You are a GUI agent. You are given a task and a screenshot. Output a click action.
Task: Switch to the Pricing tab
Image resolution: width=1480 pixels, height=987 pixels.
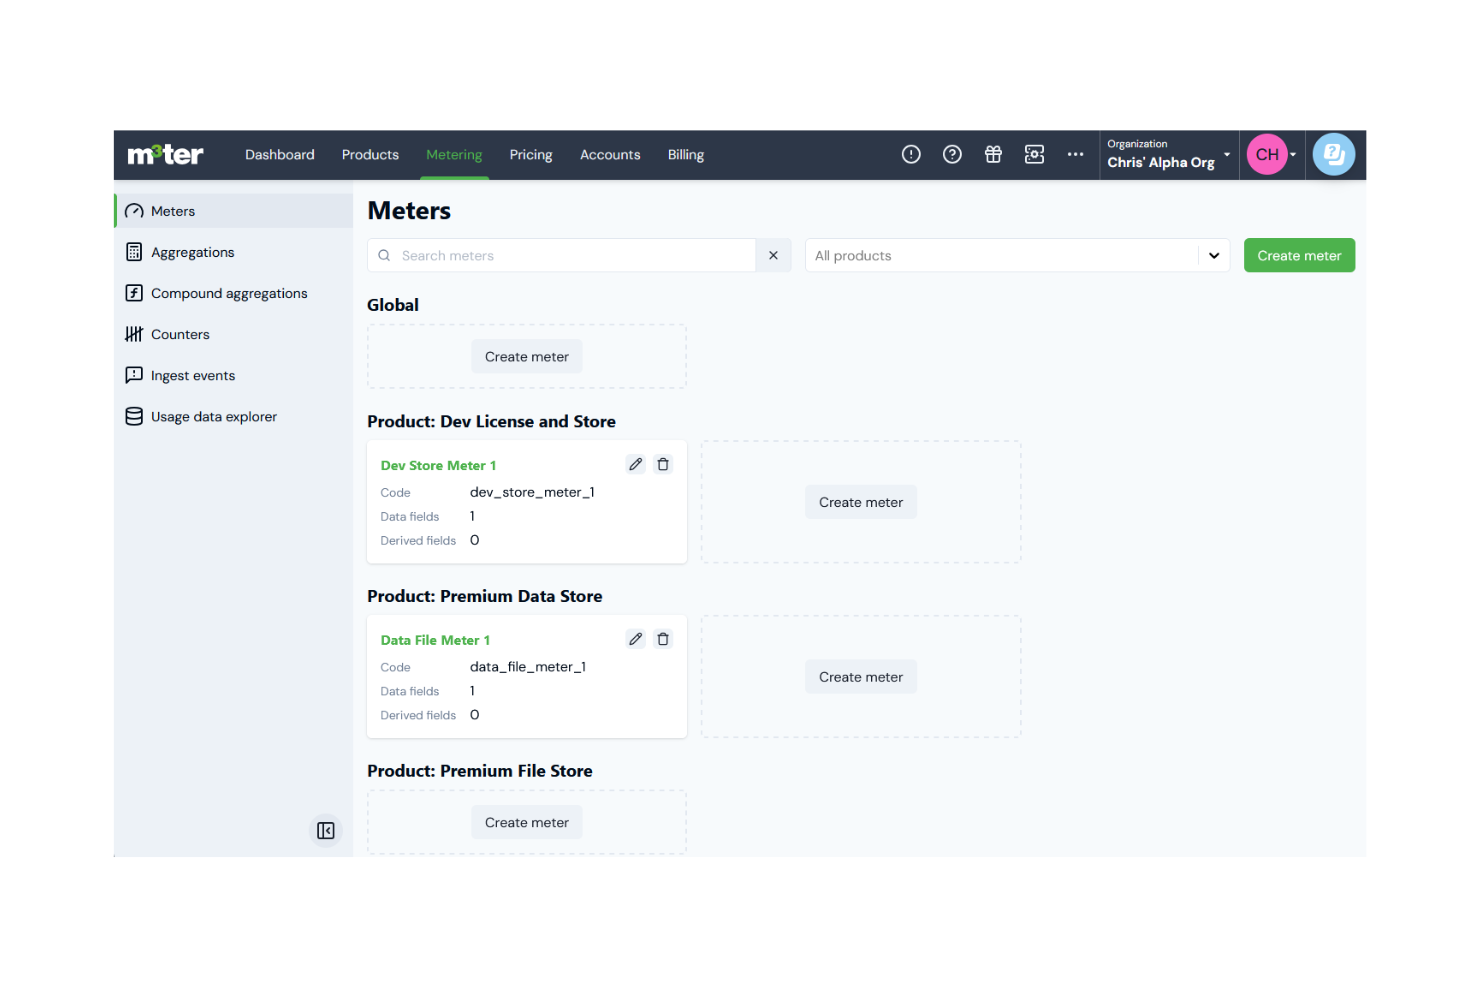531,154
